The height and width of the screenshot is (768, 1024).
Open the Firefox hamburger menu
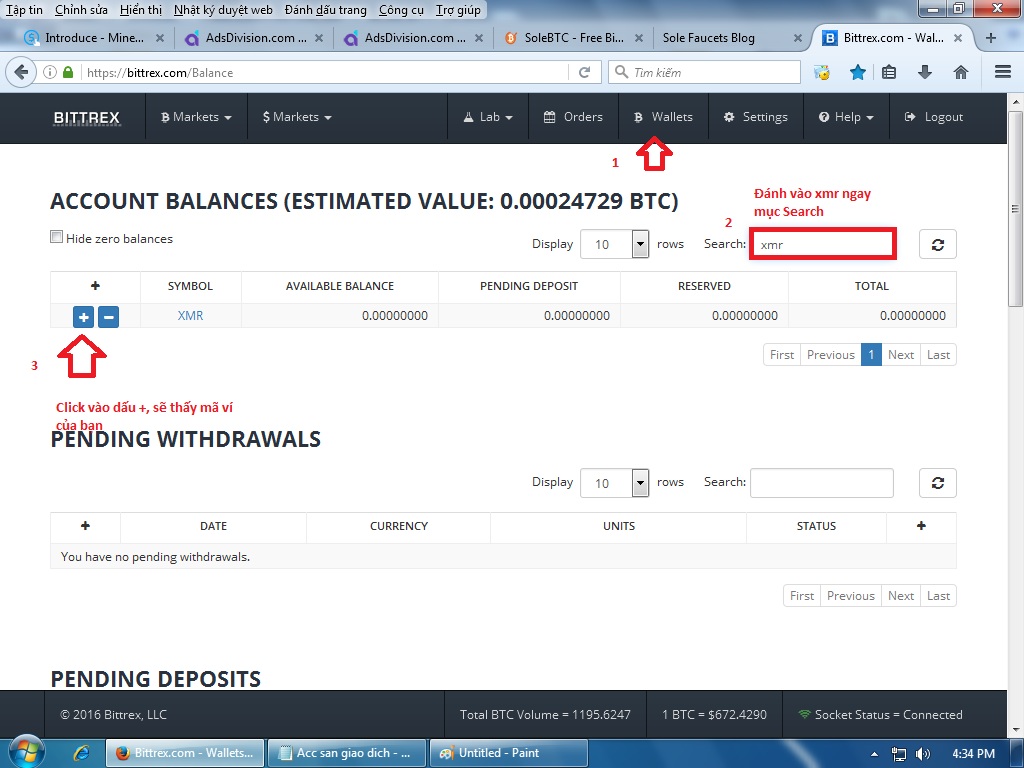coord(1002,72)
